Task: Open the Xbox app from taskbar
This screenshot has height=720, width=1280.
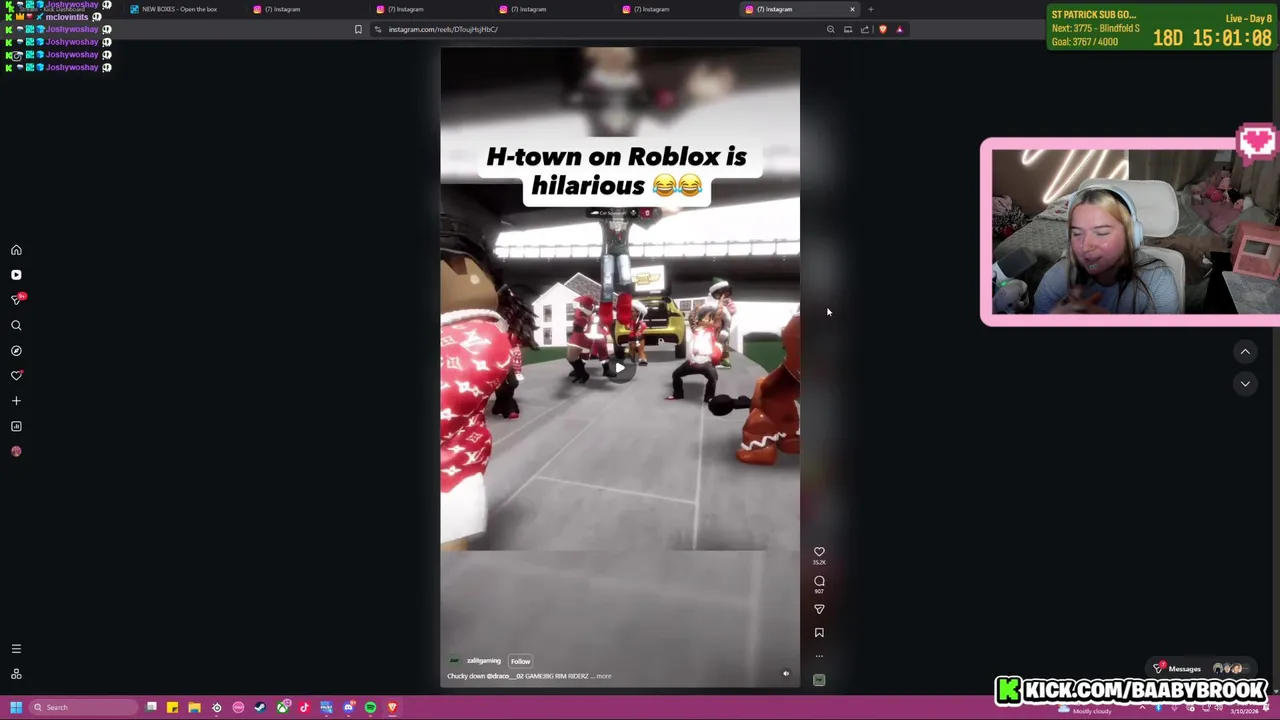Action: pyautogui.click(x=283, y=707)
